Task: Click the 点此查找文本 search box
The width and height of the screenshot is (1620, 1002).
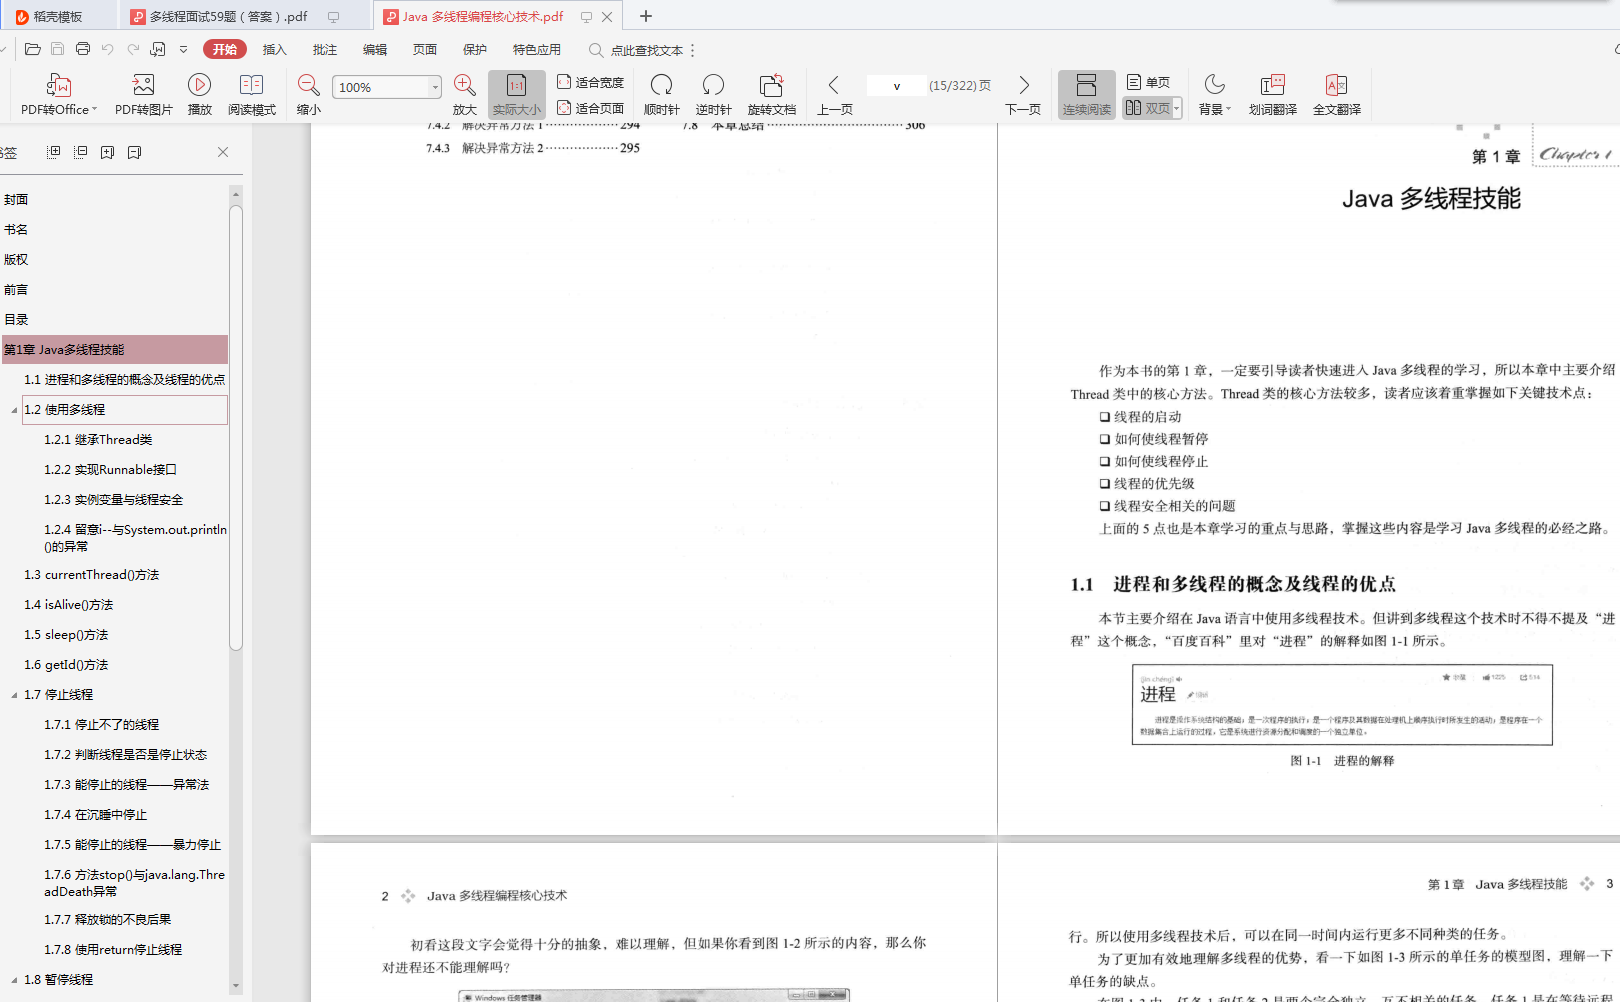Action: 636,50
